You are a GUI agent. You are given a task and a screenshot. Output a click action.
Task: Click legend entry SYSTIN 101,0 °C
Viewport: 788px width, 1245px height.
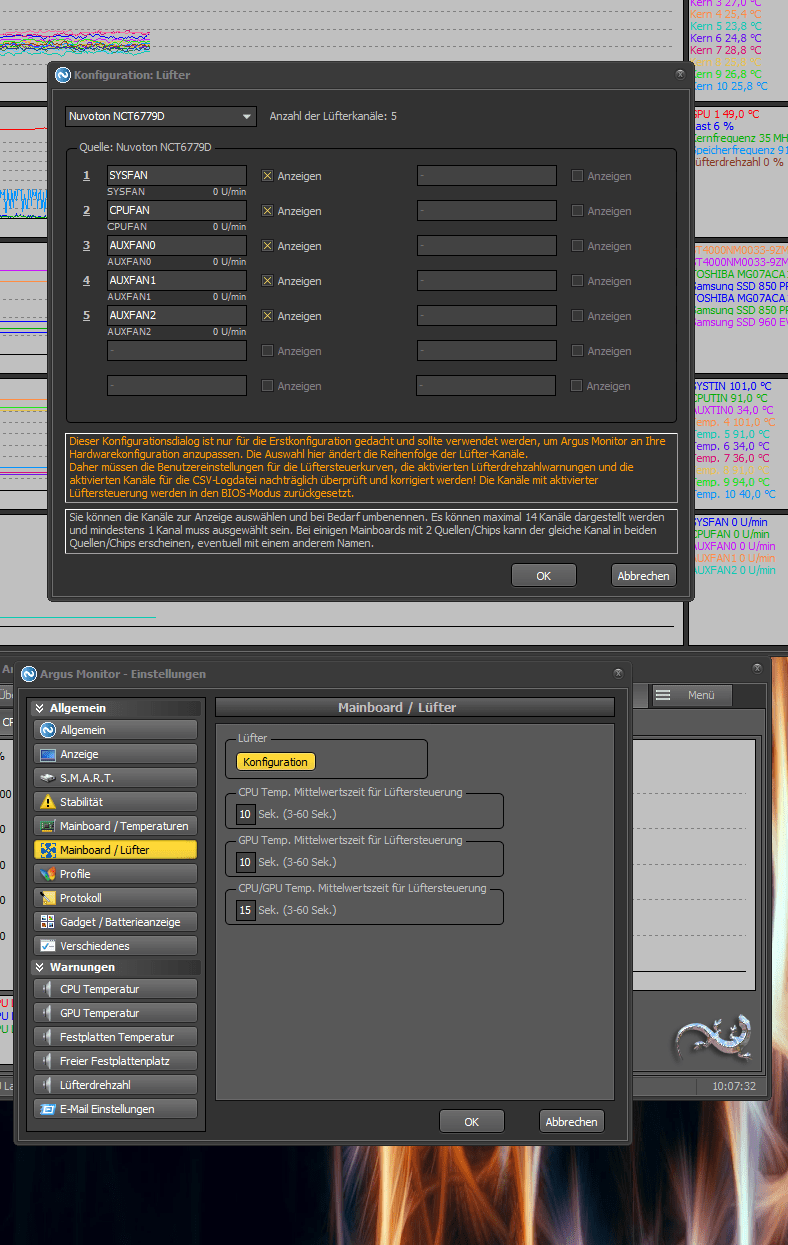pyautogui.click(x=731, y=385)
